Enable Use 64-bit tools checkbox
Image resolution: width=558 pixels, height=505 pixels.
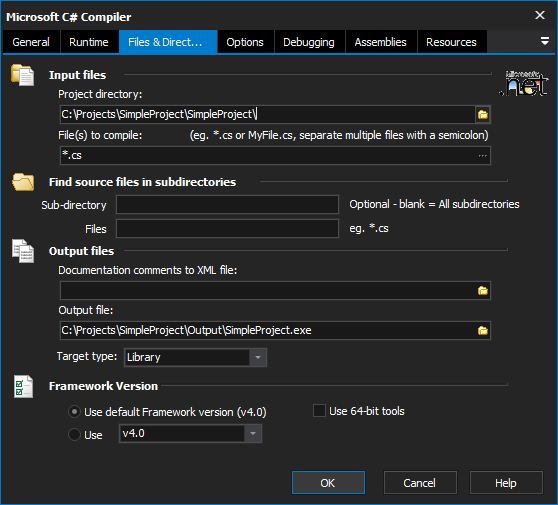click(319, 411)
